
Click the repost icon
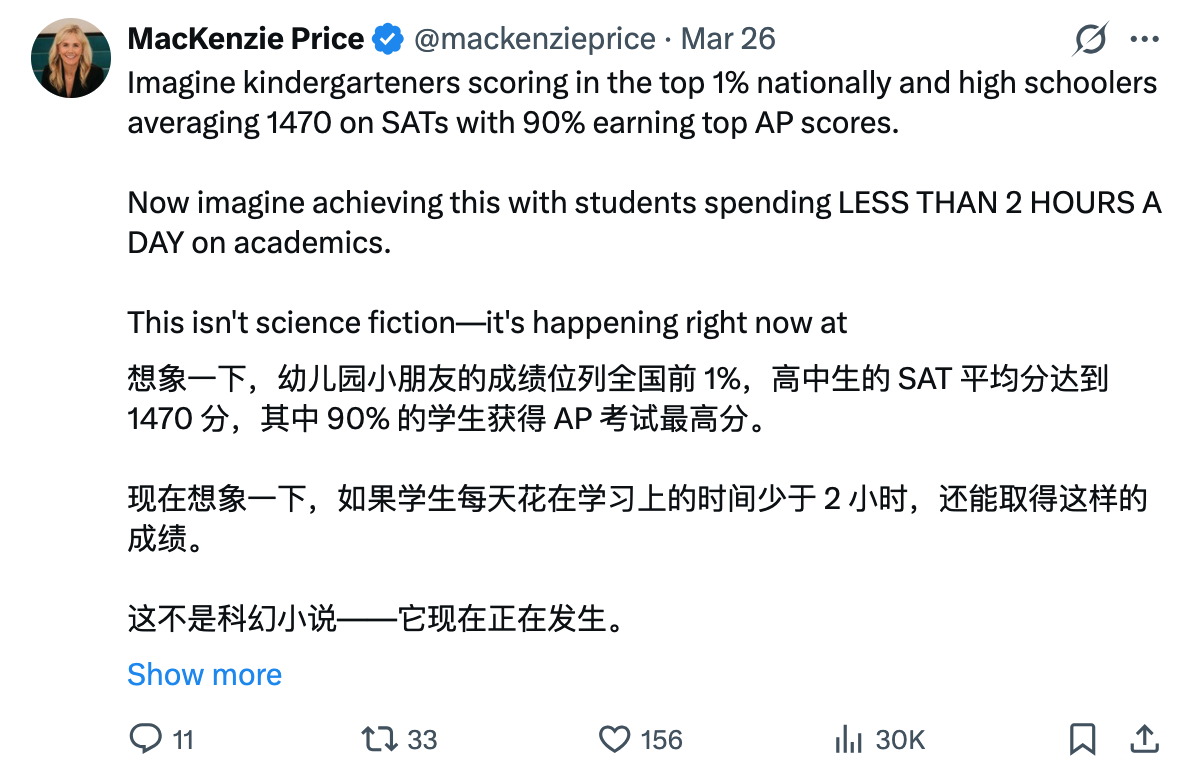[379, 740]
